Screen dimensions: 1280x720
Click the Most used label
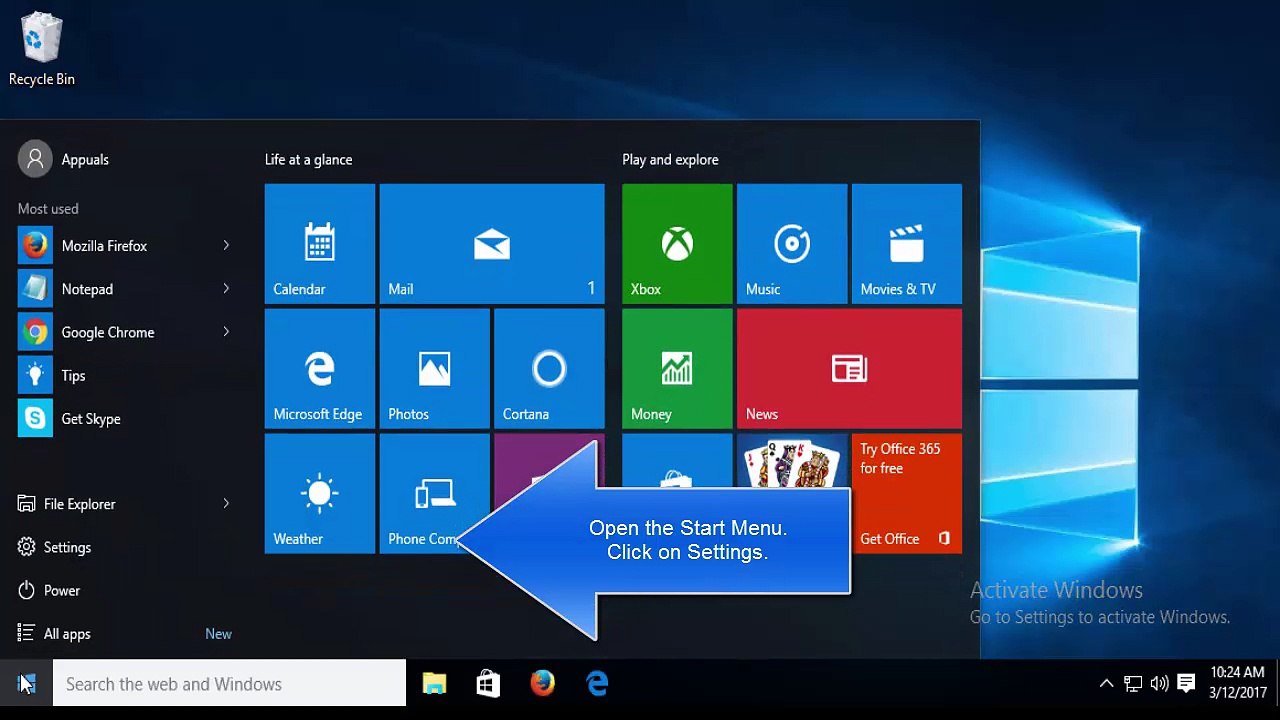click(48, 209)
